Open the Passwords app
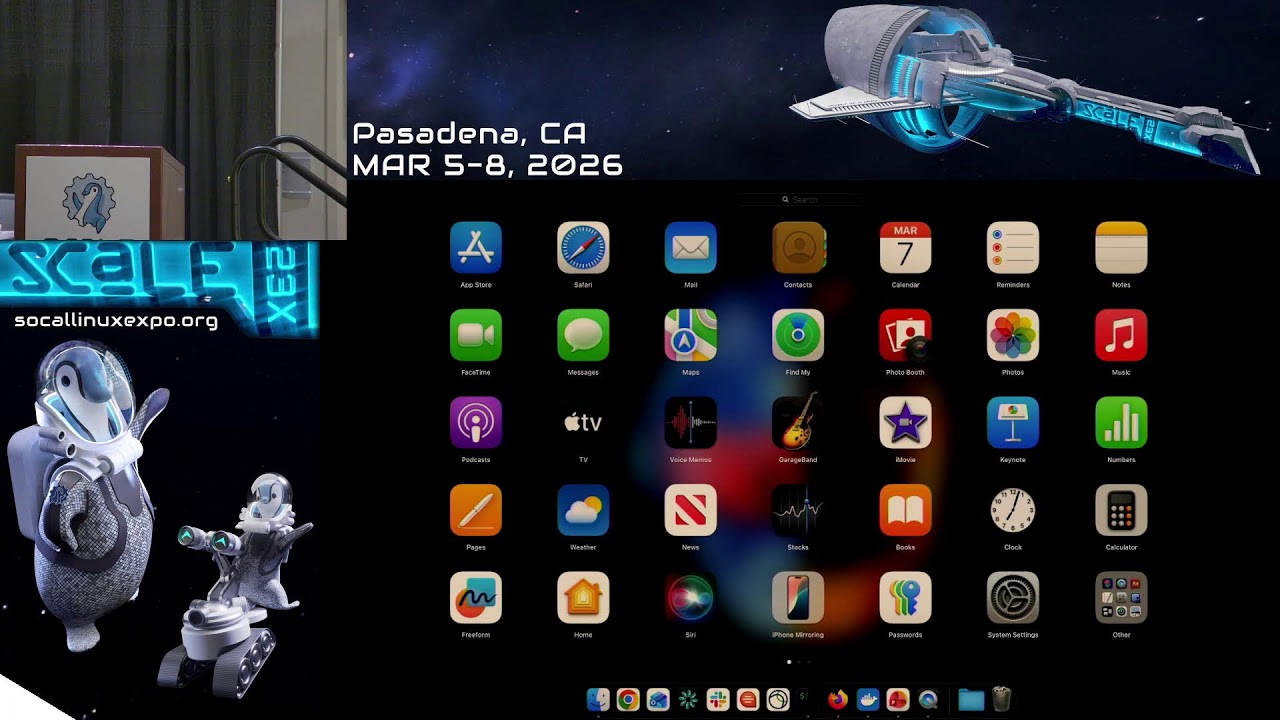The height and width of the screenshot is (720, 1280). click(x=905, y=598)
